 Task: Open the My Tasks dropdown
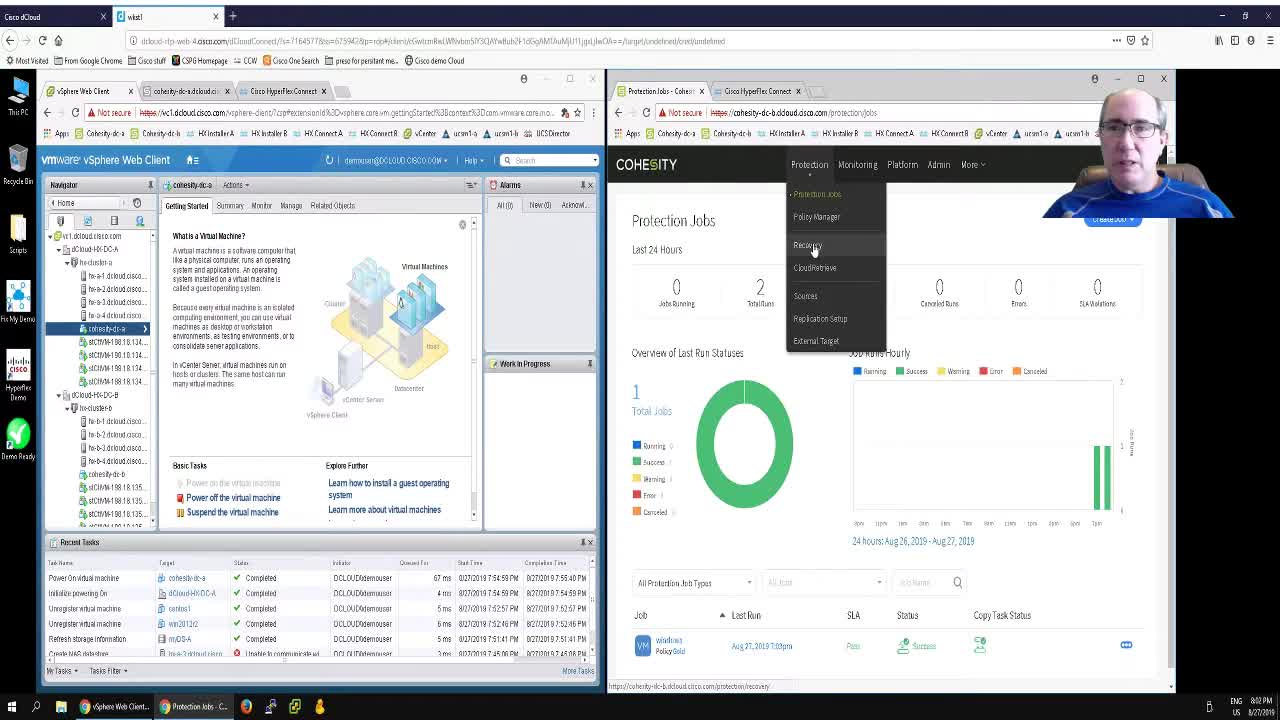(61, 671)
